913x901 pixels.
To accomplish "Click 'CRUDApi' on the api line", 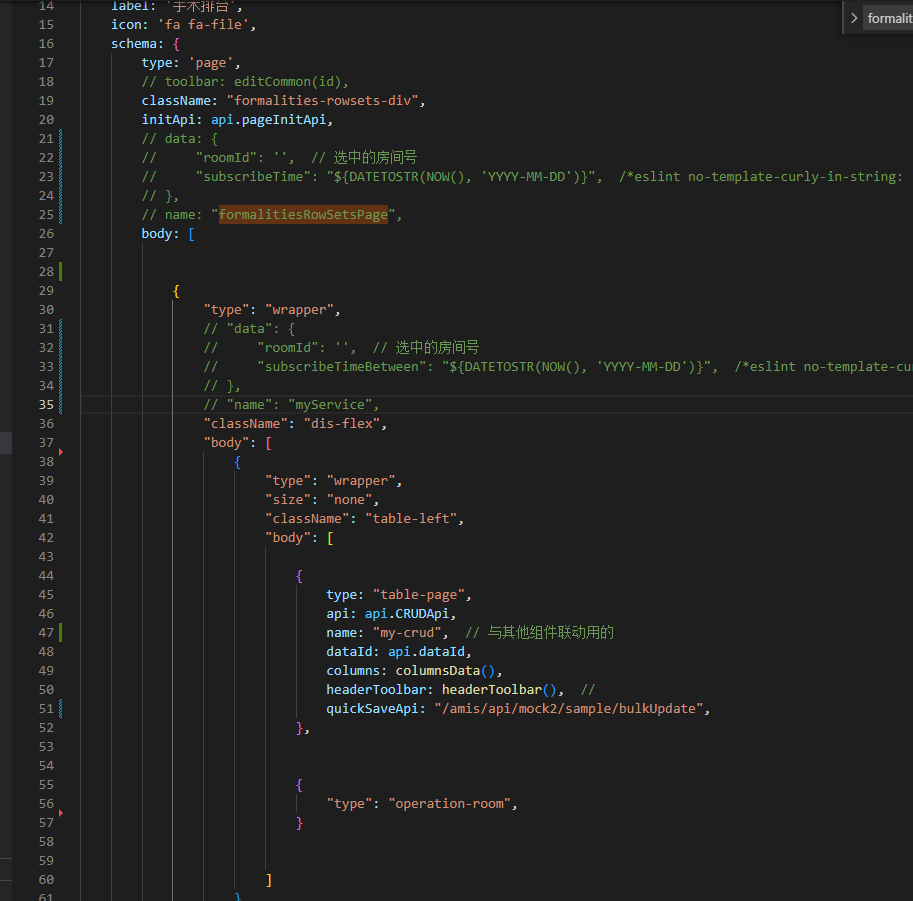I will 422,614.
